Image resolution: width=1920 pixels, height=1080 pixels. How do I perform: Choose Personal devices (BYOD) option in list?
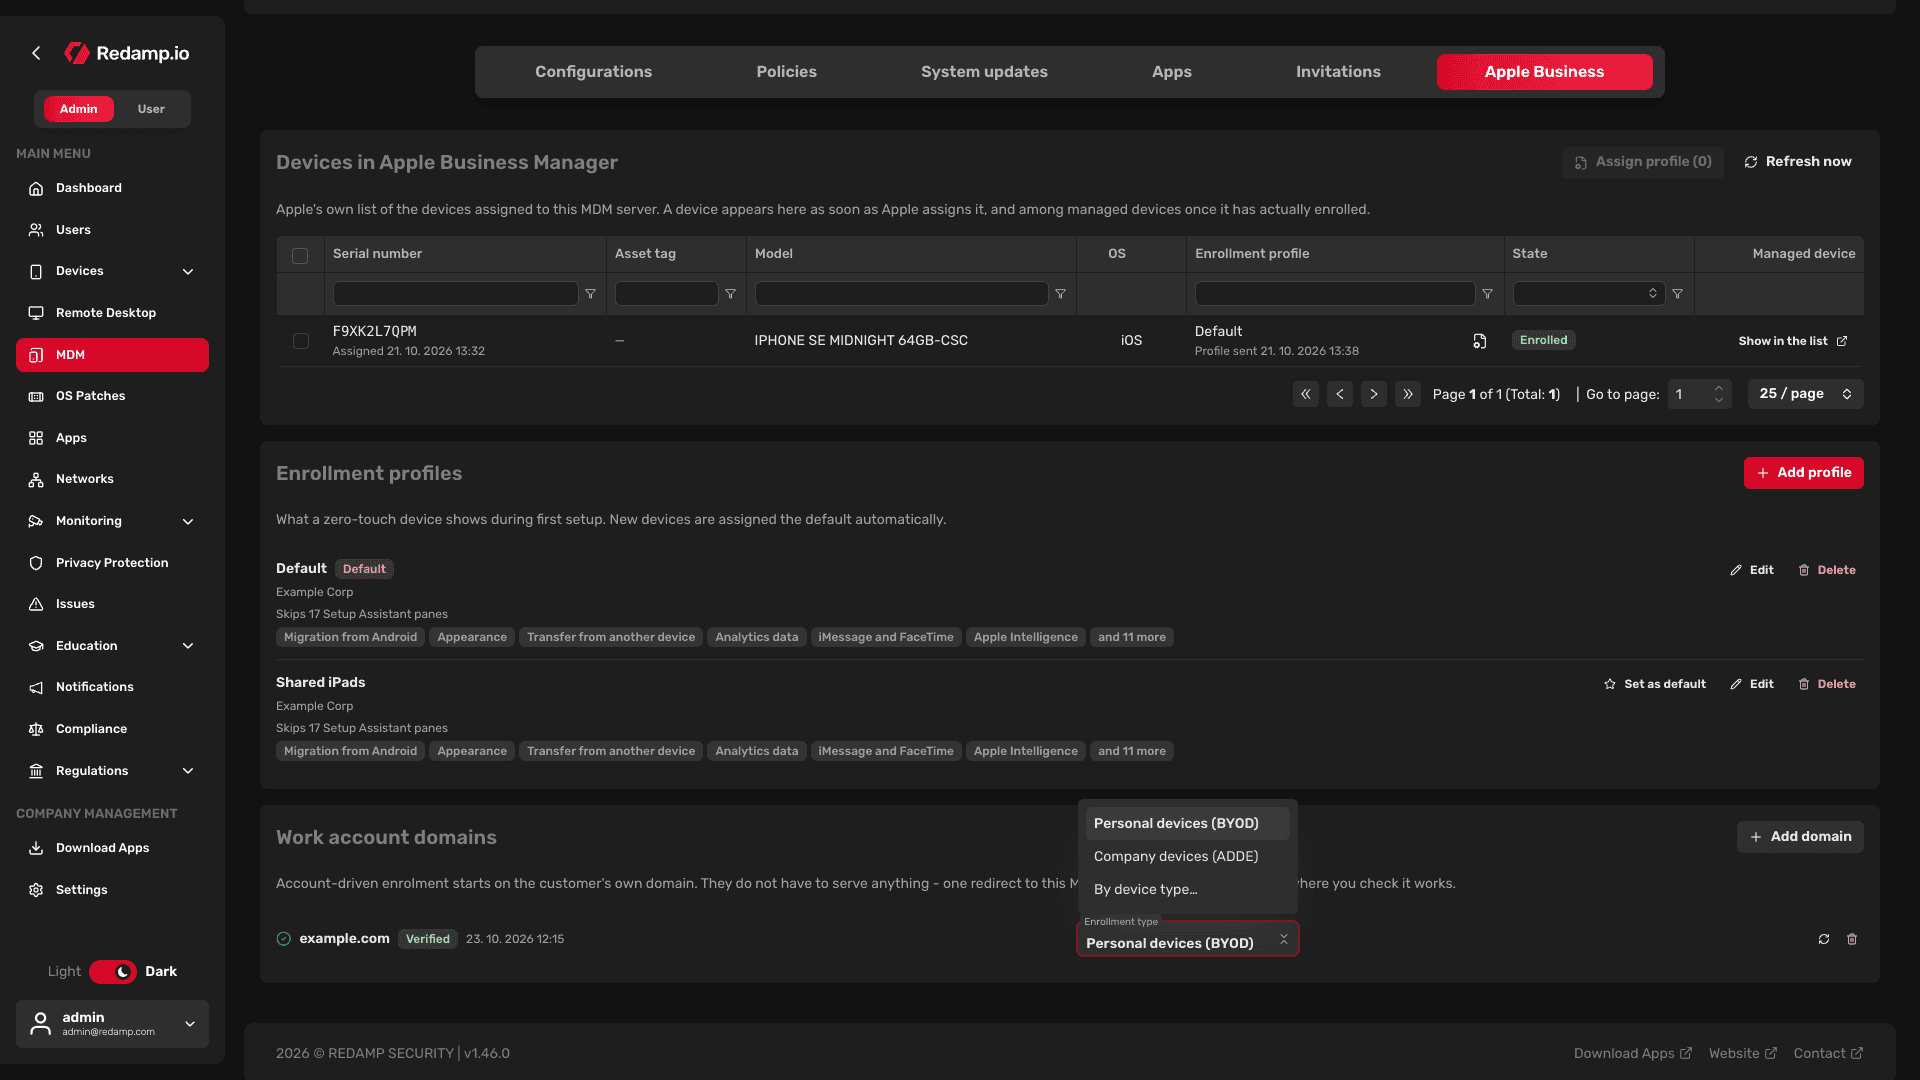[1188, 823]
